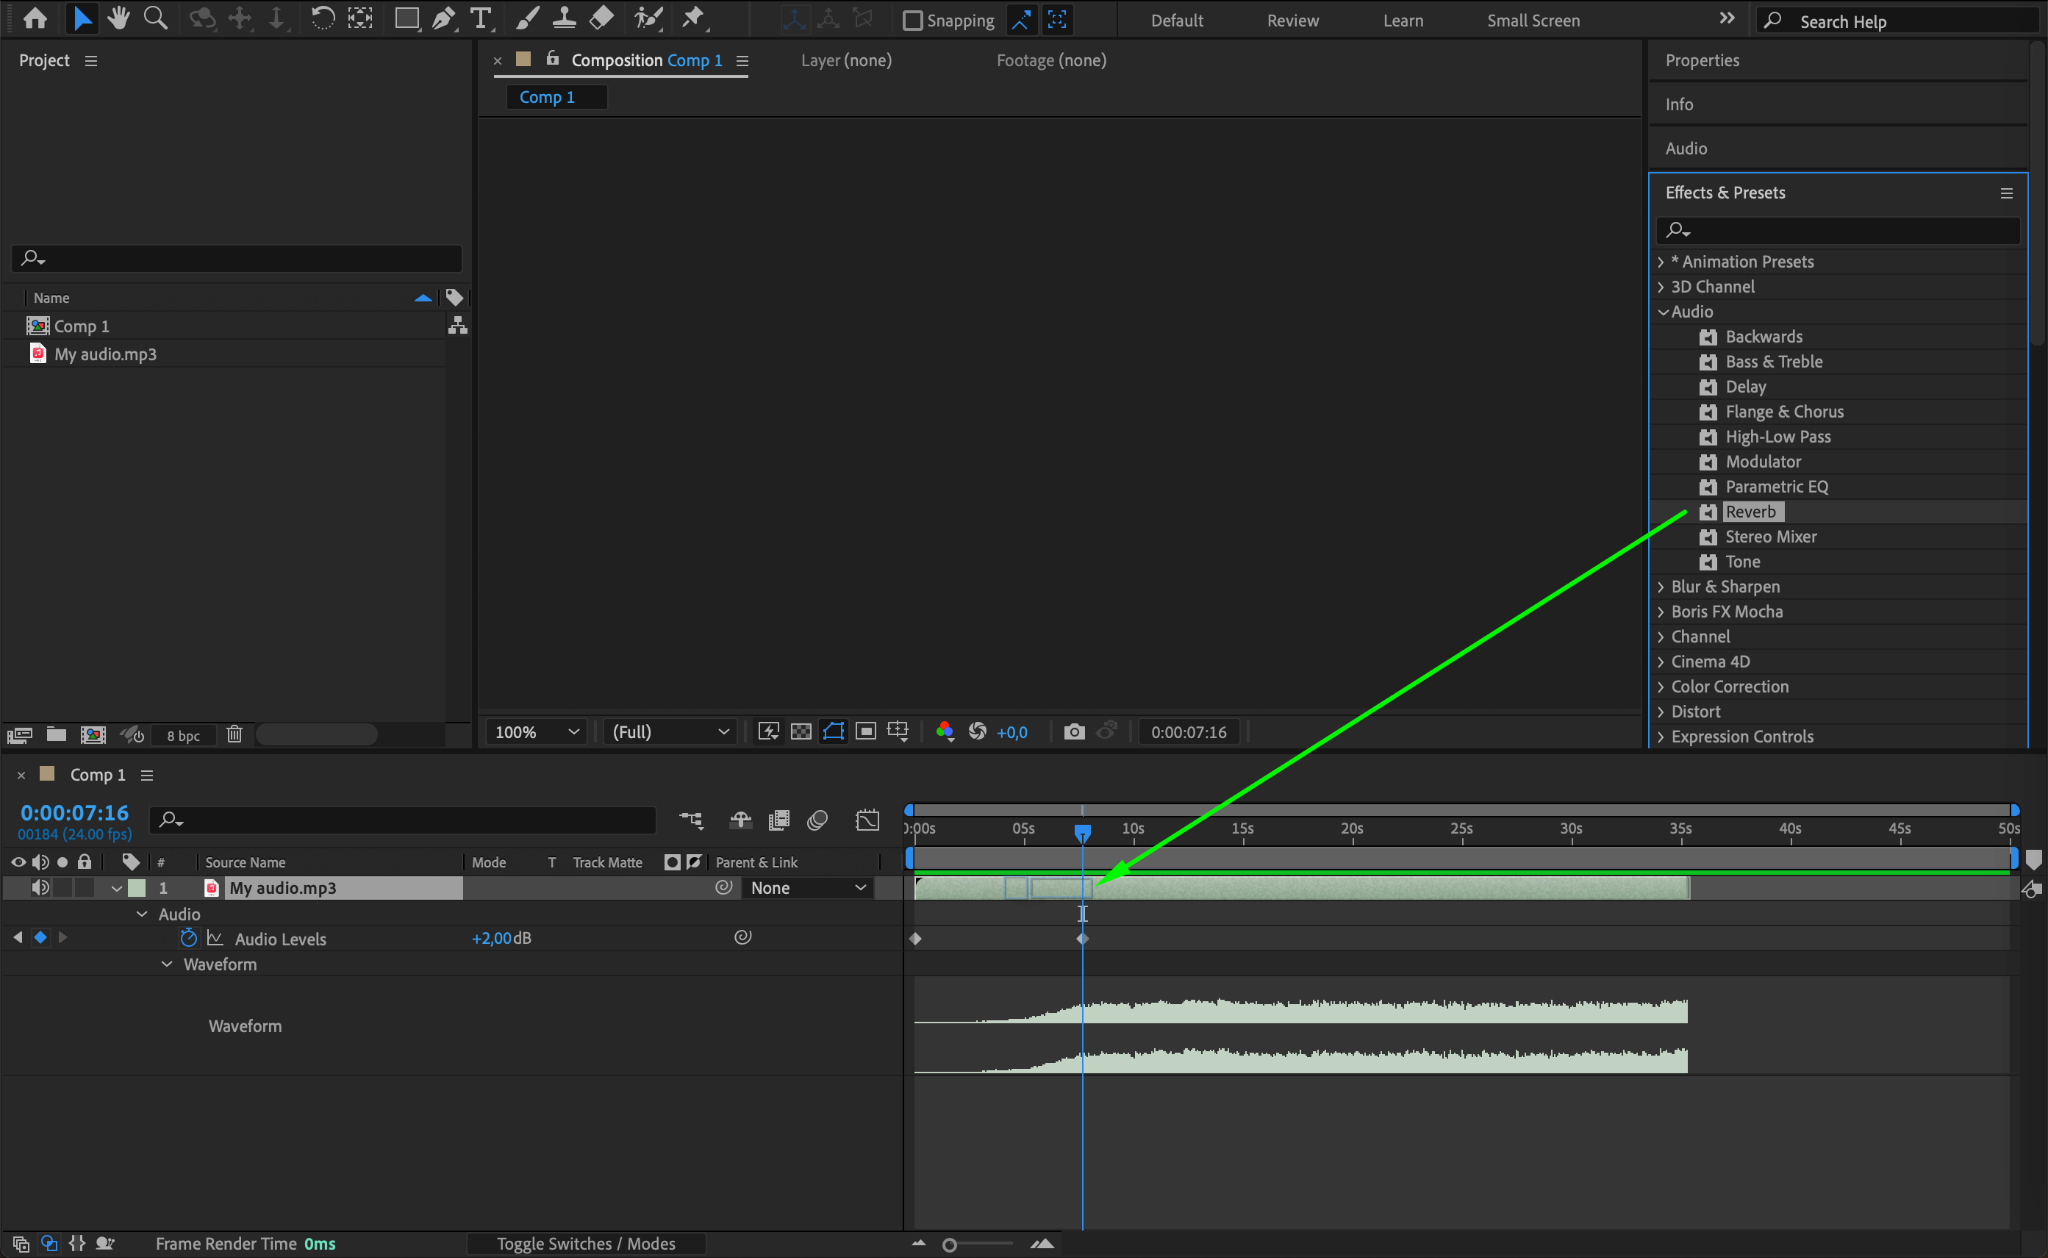The image size is (2048, 1258).
Task: Select the Puppet Pin tool
Action: coord(692,18)
